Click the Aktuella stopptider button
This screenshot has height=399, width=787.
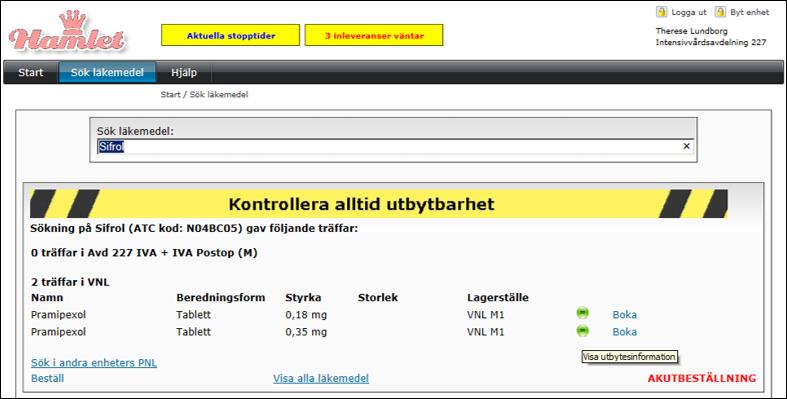tap(230, 35)
